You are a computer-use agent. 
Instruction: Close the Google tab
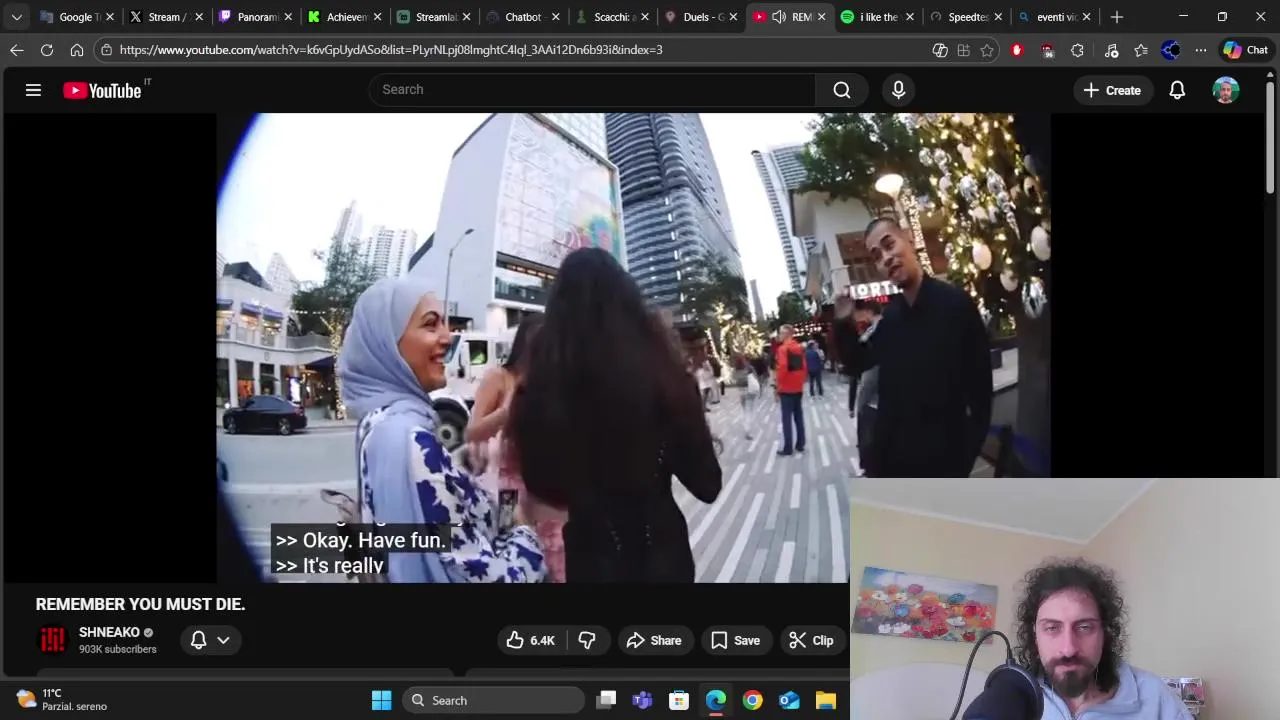[110, 17]
